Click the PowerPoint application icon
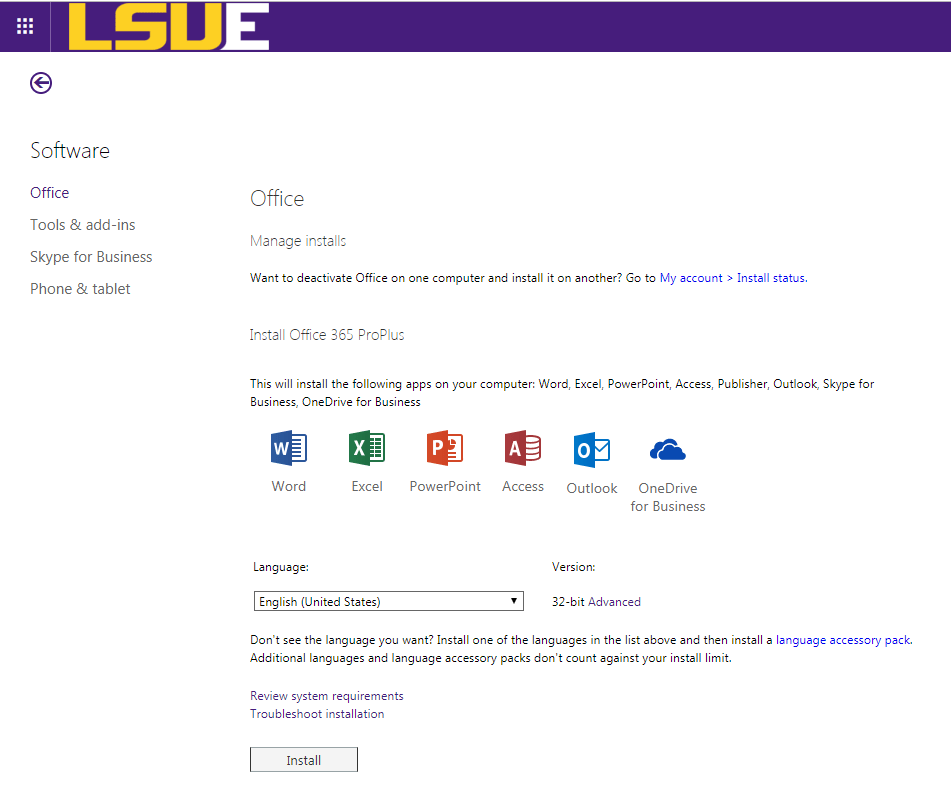951x790 pixels. coord(445,448)
